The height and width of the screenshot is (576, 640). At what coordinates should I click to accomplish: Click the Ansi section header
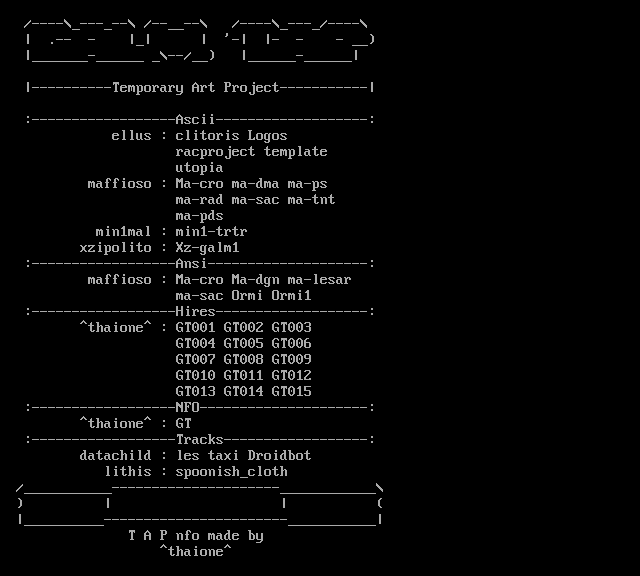[x=192, y=264]
